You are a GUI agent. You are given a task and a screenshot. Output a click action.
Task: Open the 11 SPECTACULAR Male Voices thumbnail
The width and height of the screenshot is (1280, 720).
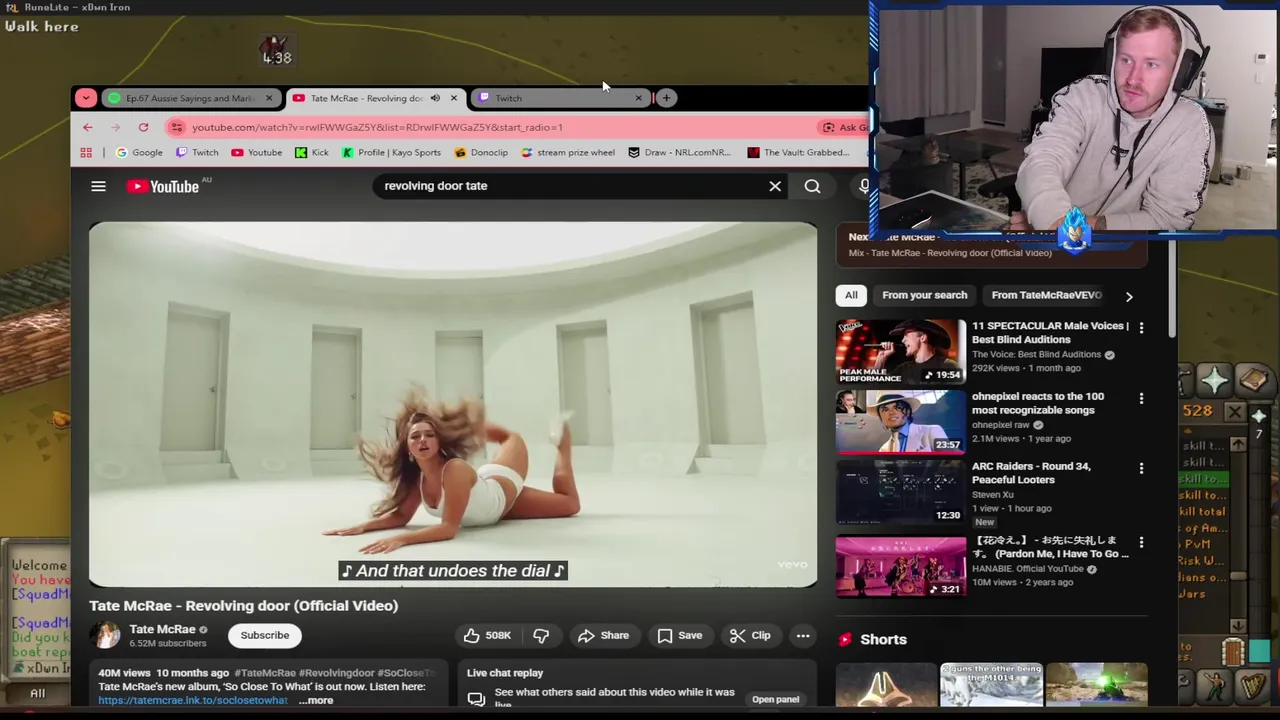(901, 351)
